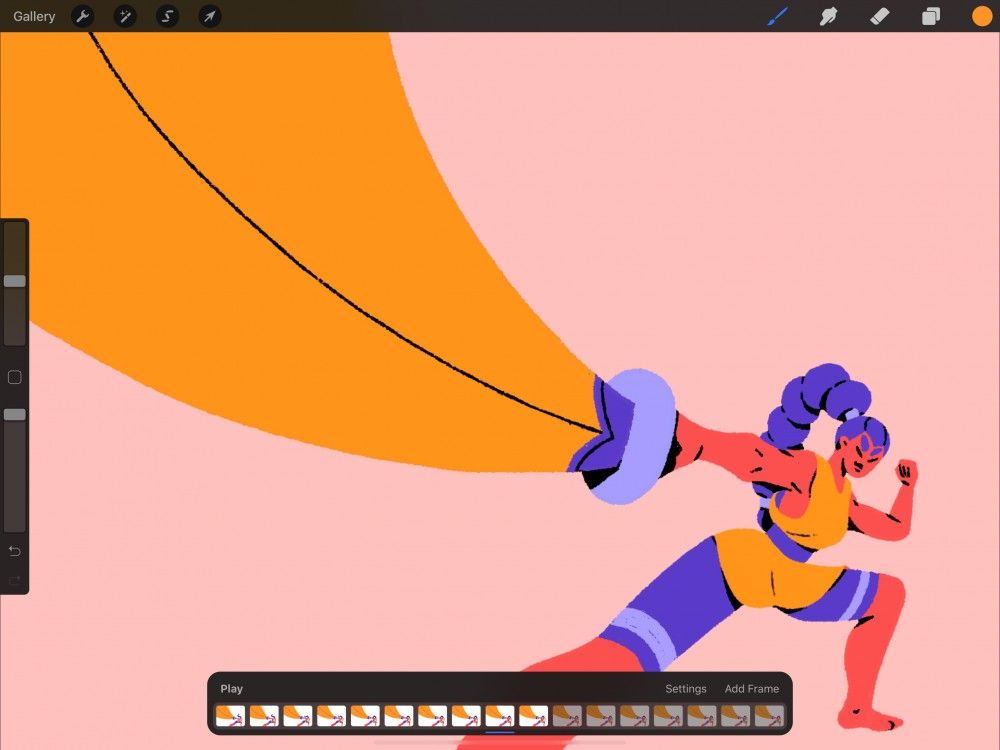This screenshot has height=750, width=1000.
Task: Pick the Paint brush tool
Action: [778, 16]
